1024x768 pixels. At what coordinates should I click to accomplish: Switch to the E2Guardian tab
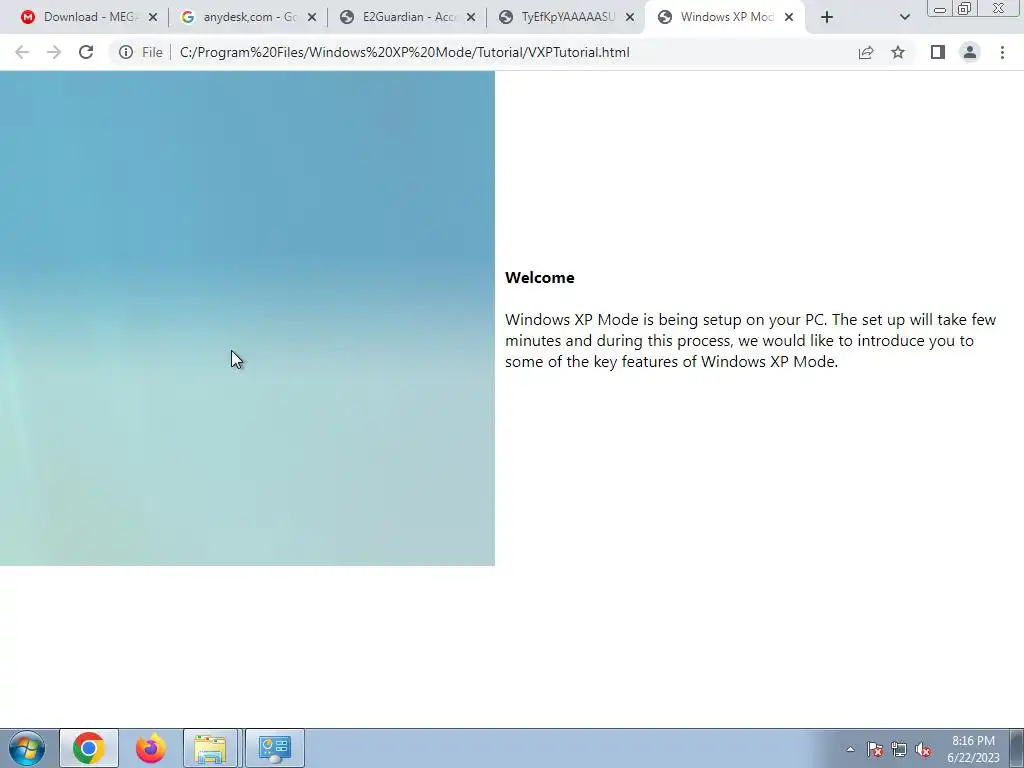(x=408, y=18)
